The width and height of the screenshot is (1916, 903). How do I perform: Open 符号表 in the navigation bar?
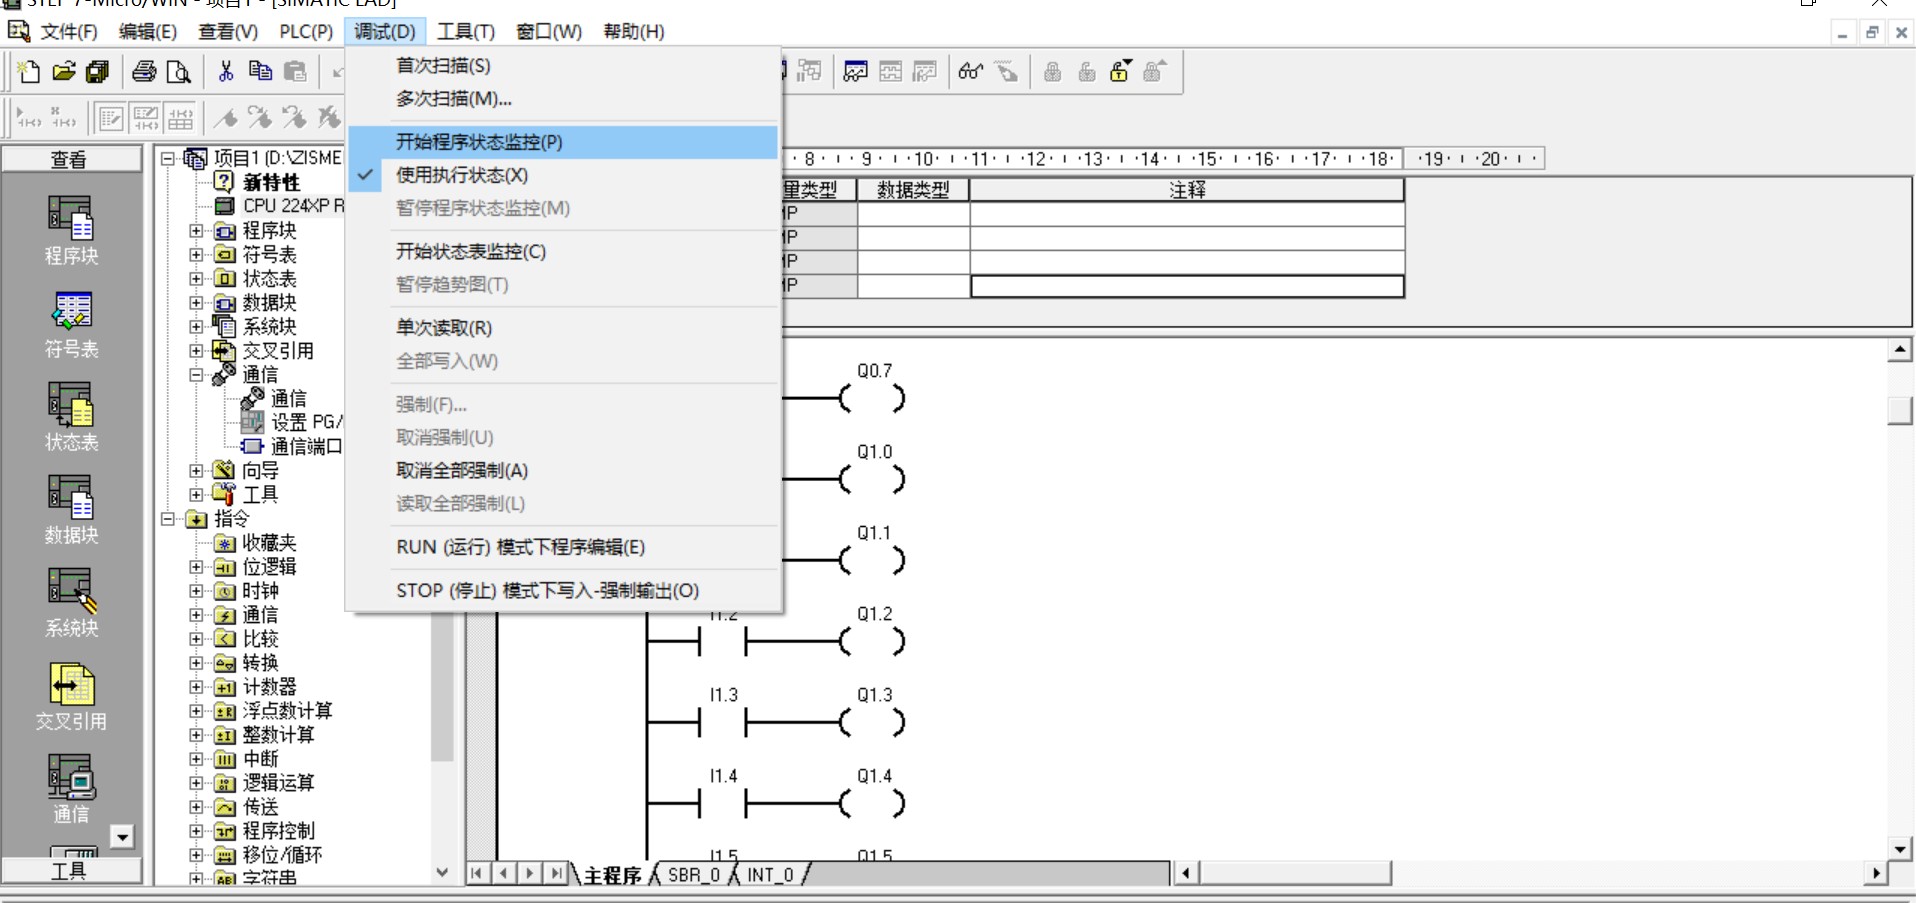pyautogui.click(x=71, y=324)
